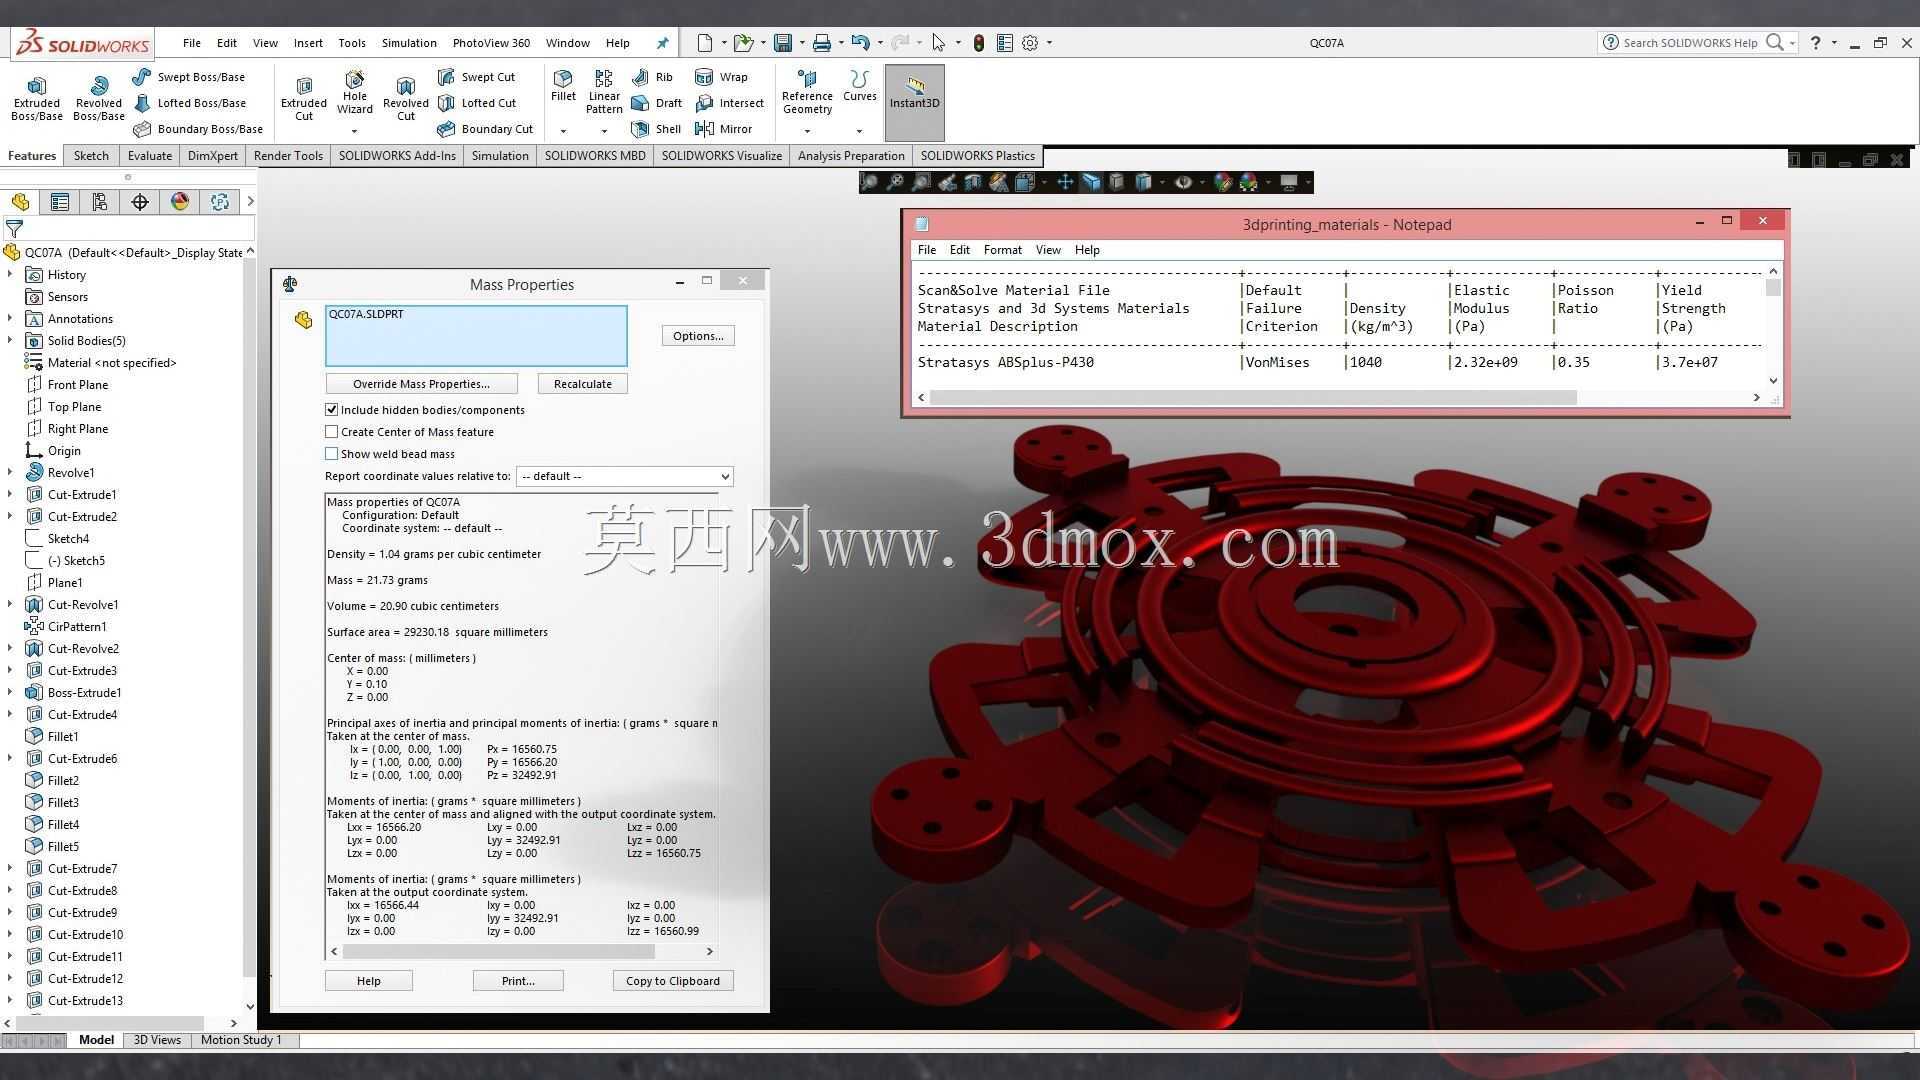Open the ConfigurationManager tab icon
The width and height of the screenshot is (1920, 1080).
(x=100, y=202)
